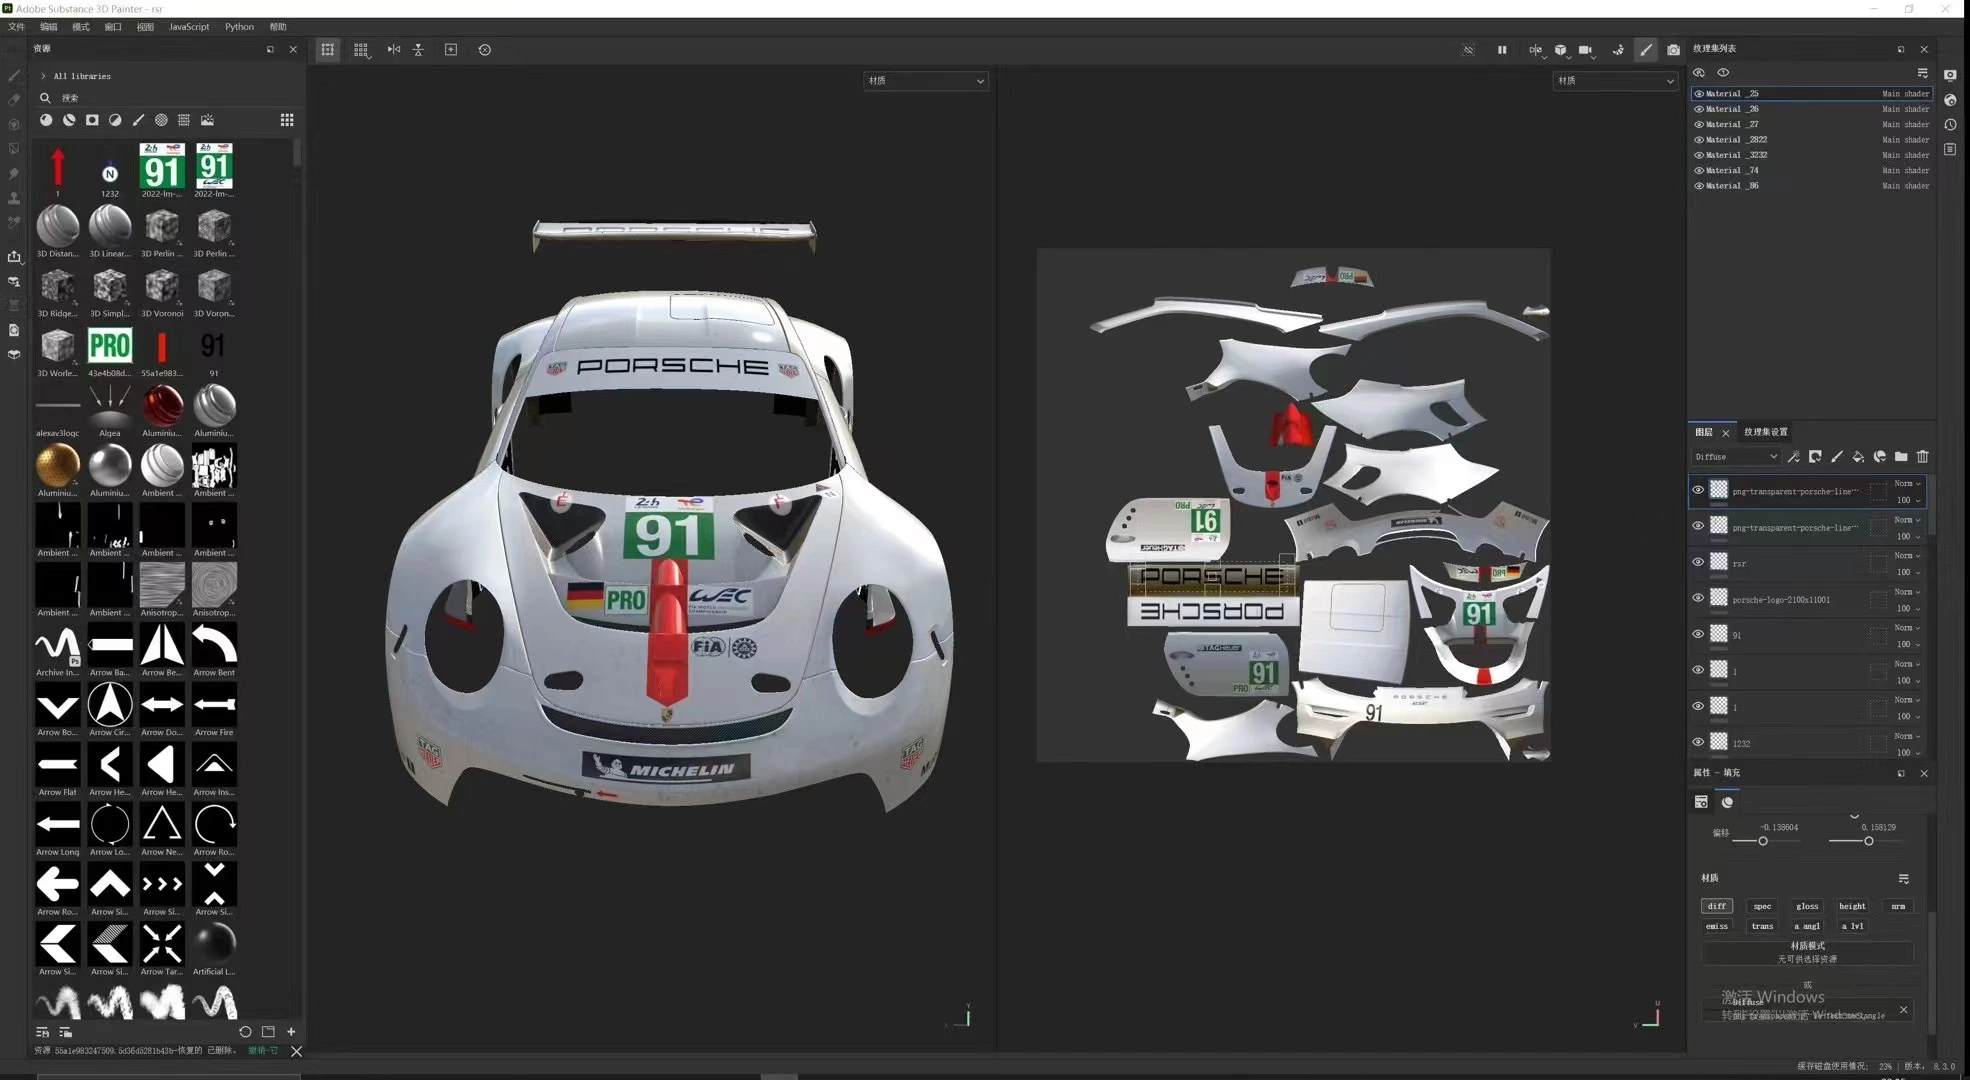
Task: Add mask icon in layers toolbar
Action: (1815, 457)
